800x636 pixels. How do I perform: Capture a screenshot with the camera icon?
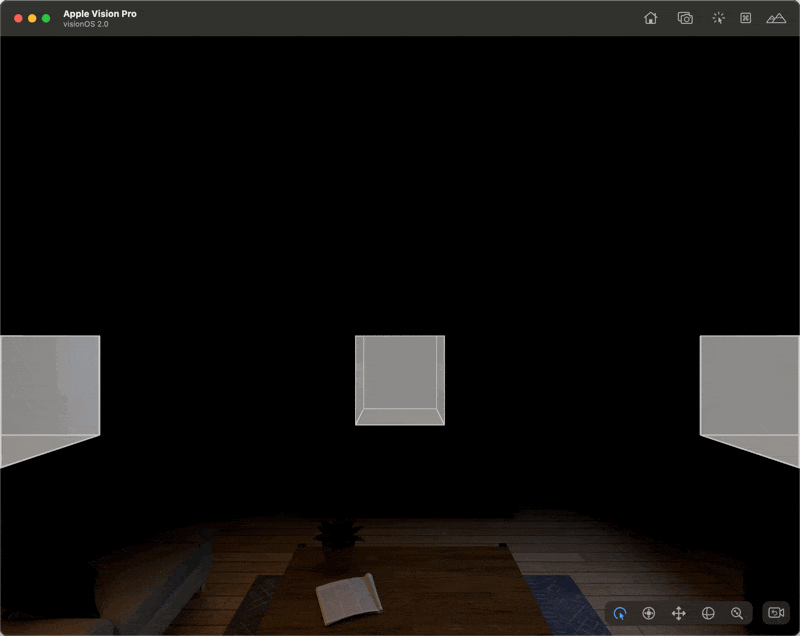[684, 18]
